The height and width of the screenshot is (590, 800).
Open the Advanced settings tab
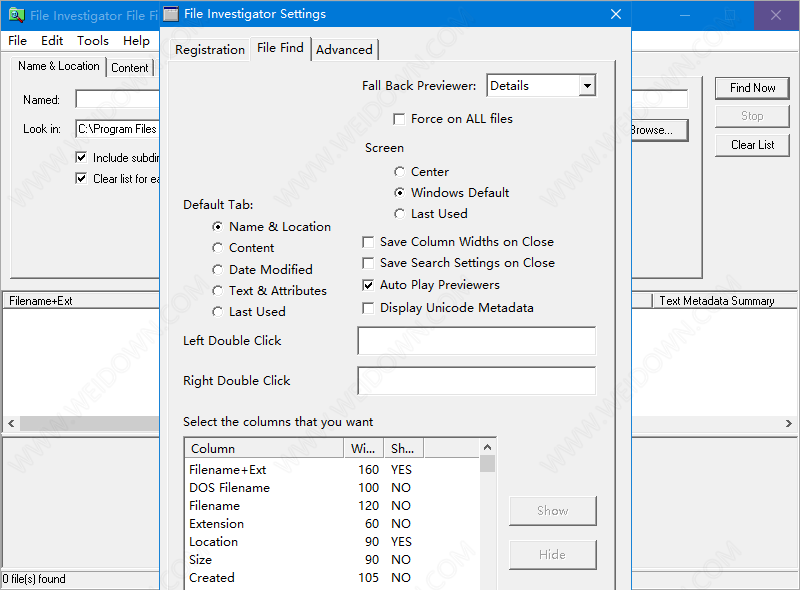[x=344, y=50]
